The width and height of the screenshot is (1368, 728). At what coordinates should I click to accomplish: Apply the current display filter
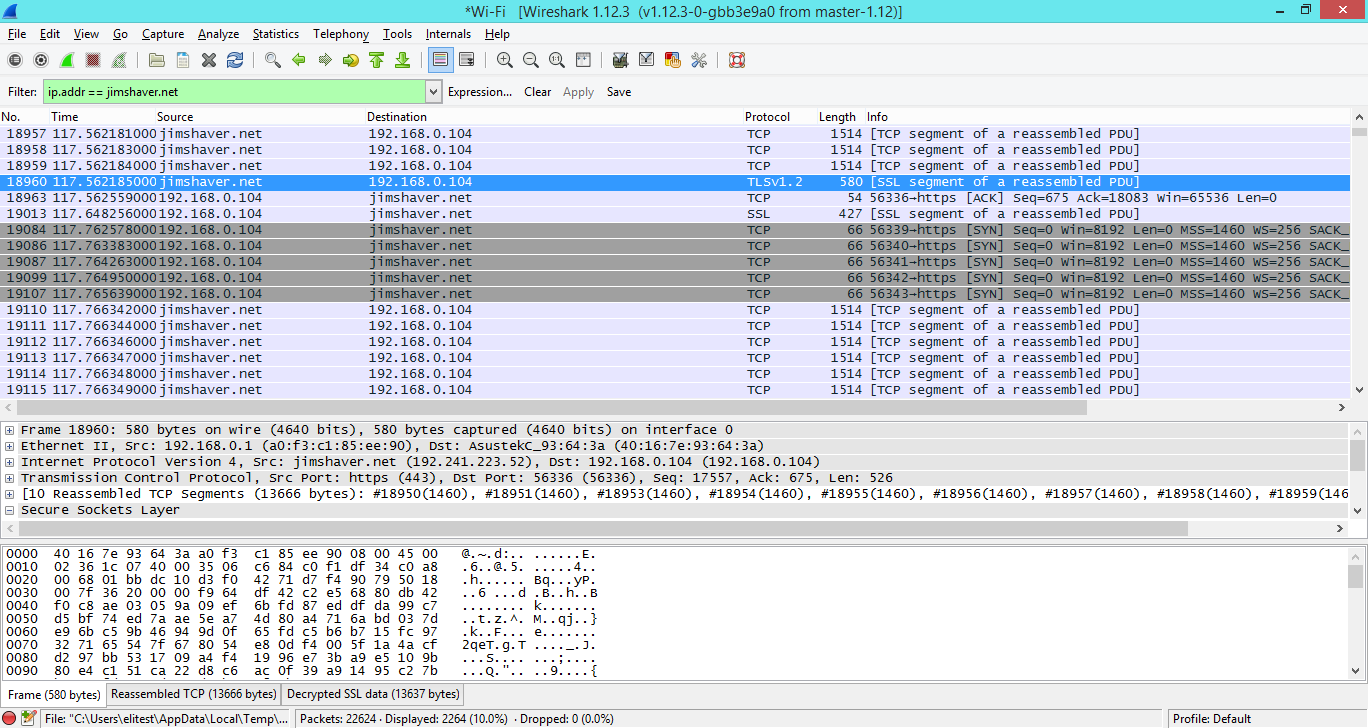point(578,91)
